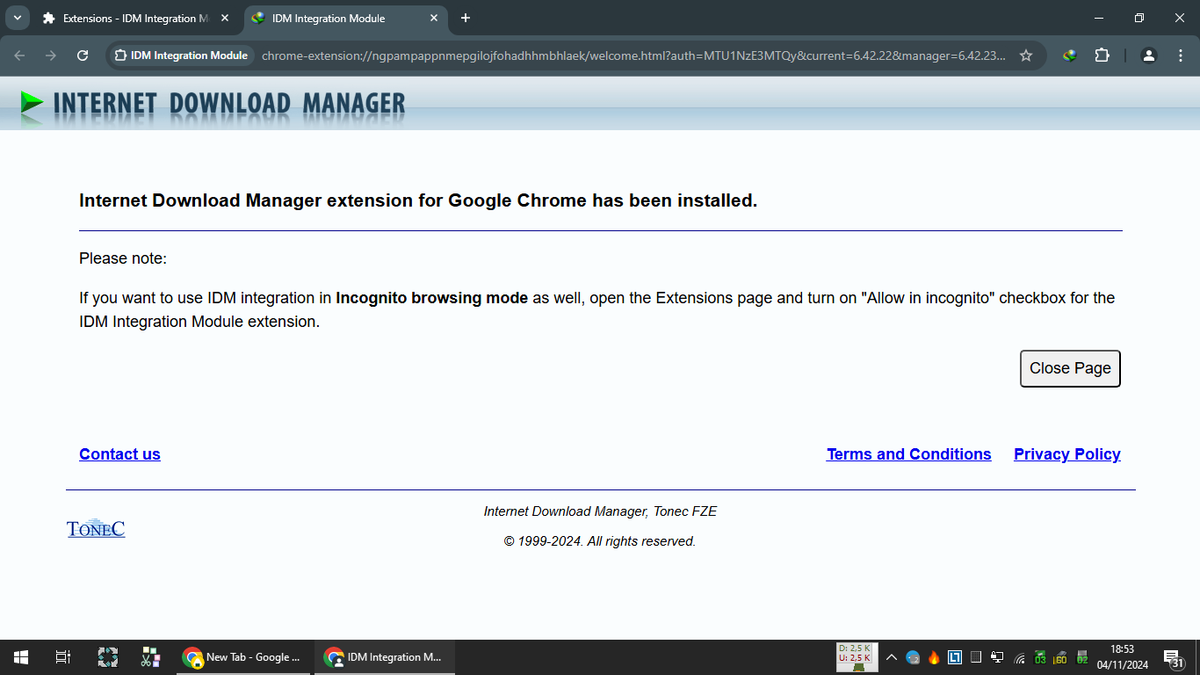
Task: Click the Close Page button
Action: pos(1070,368)
